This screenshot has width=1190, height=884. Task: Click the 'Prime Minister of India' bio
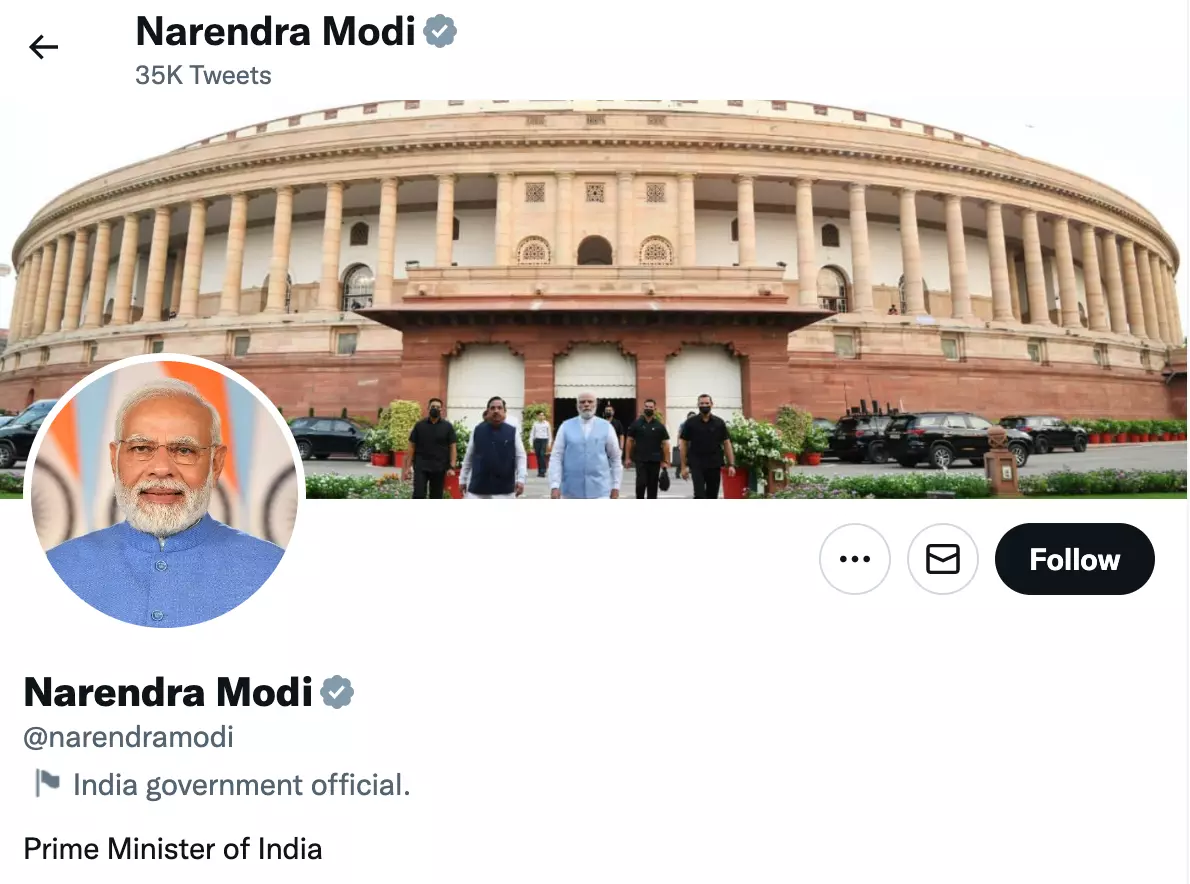(x=173, y=848)
